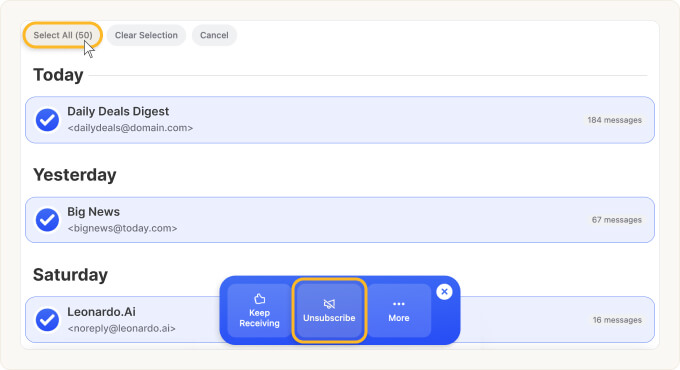Uncheck the Daily Deals Digest checkbox
680x370 pixels.
click(47, 120)
